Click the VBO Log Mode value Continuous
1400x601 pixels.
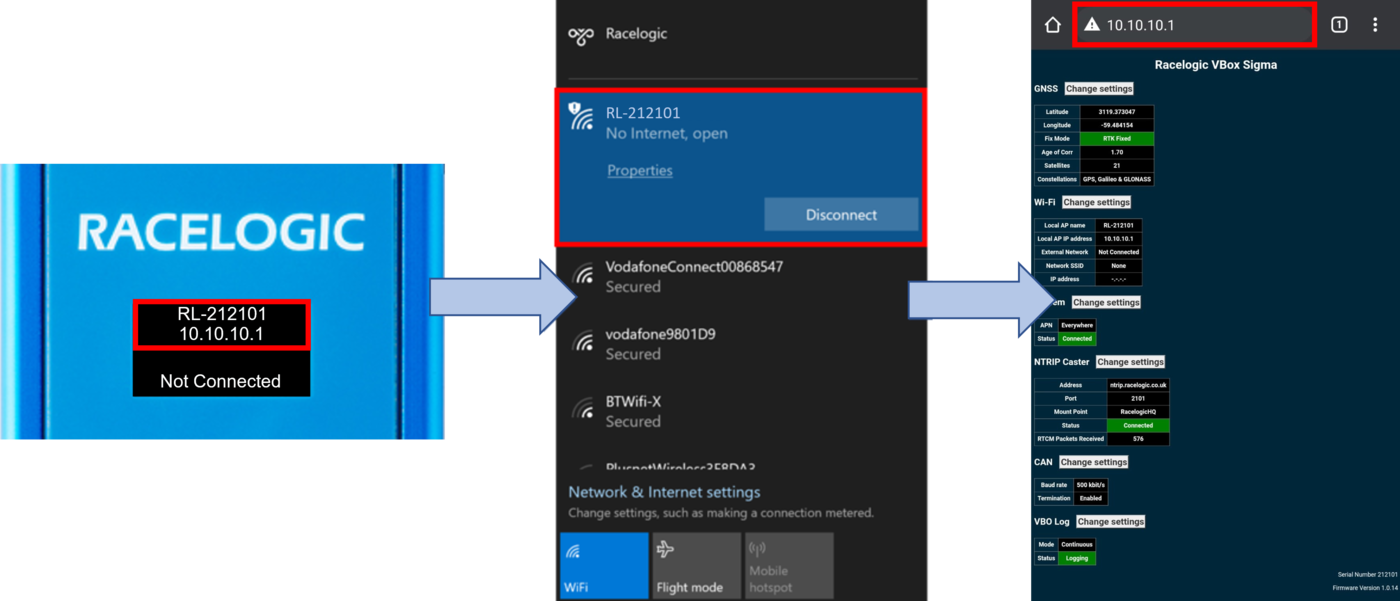[1077, 545]
